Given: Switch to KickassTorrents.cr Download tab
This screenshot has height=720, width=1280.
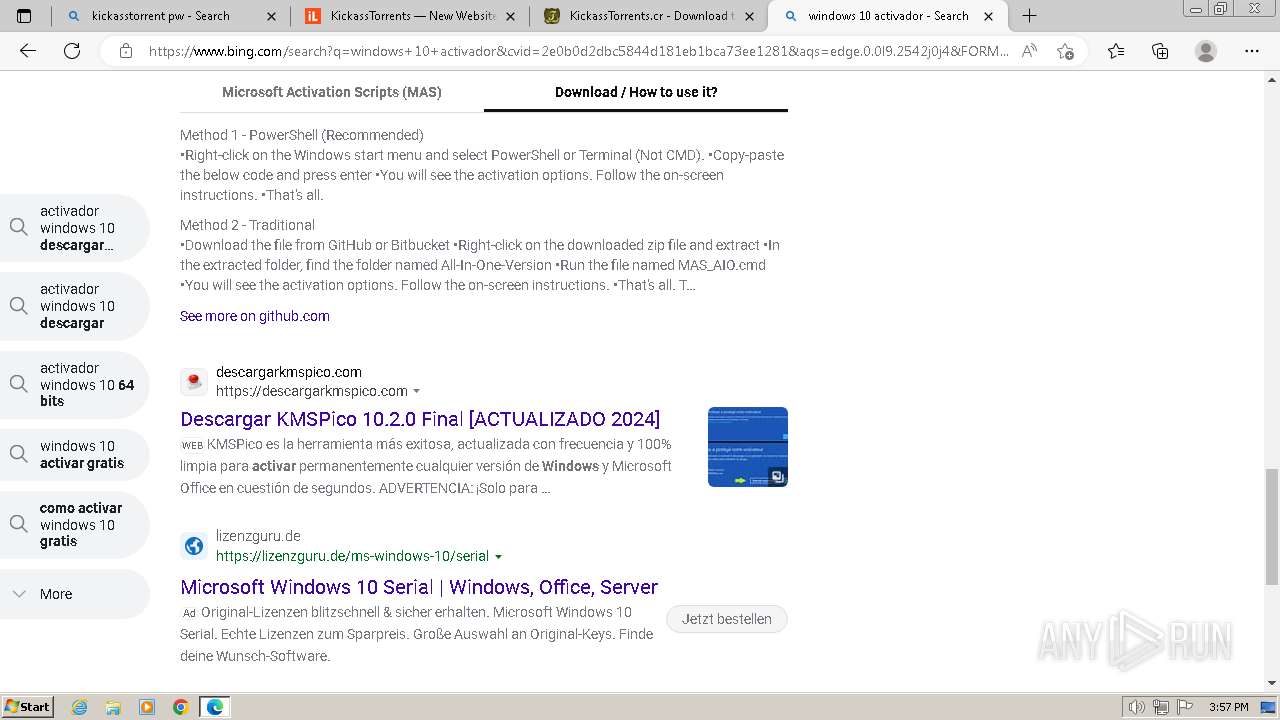Looking at the screenshot, I should 650,16.
